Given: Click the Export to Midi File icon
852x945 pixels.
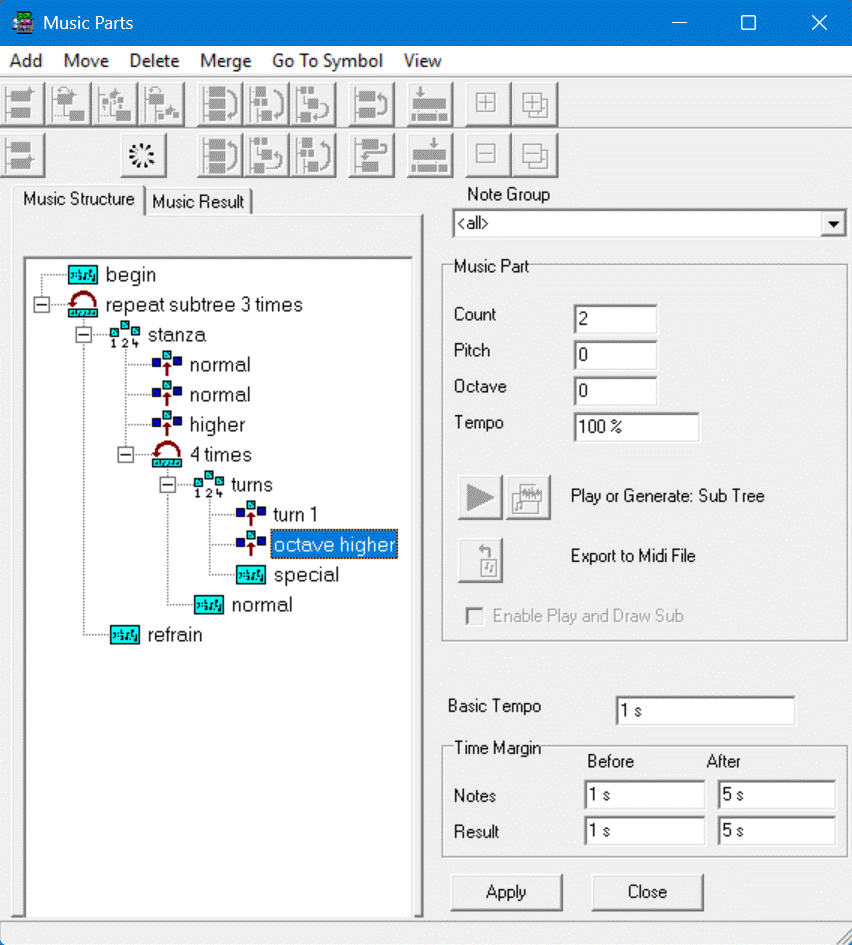Looking at the screenshot, I should point(480,559).
